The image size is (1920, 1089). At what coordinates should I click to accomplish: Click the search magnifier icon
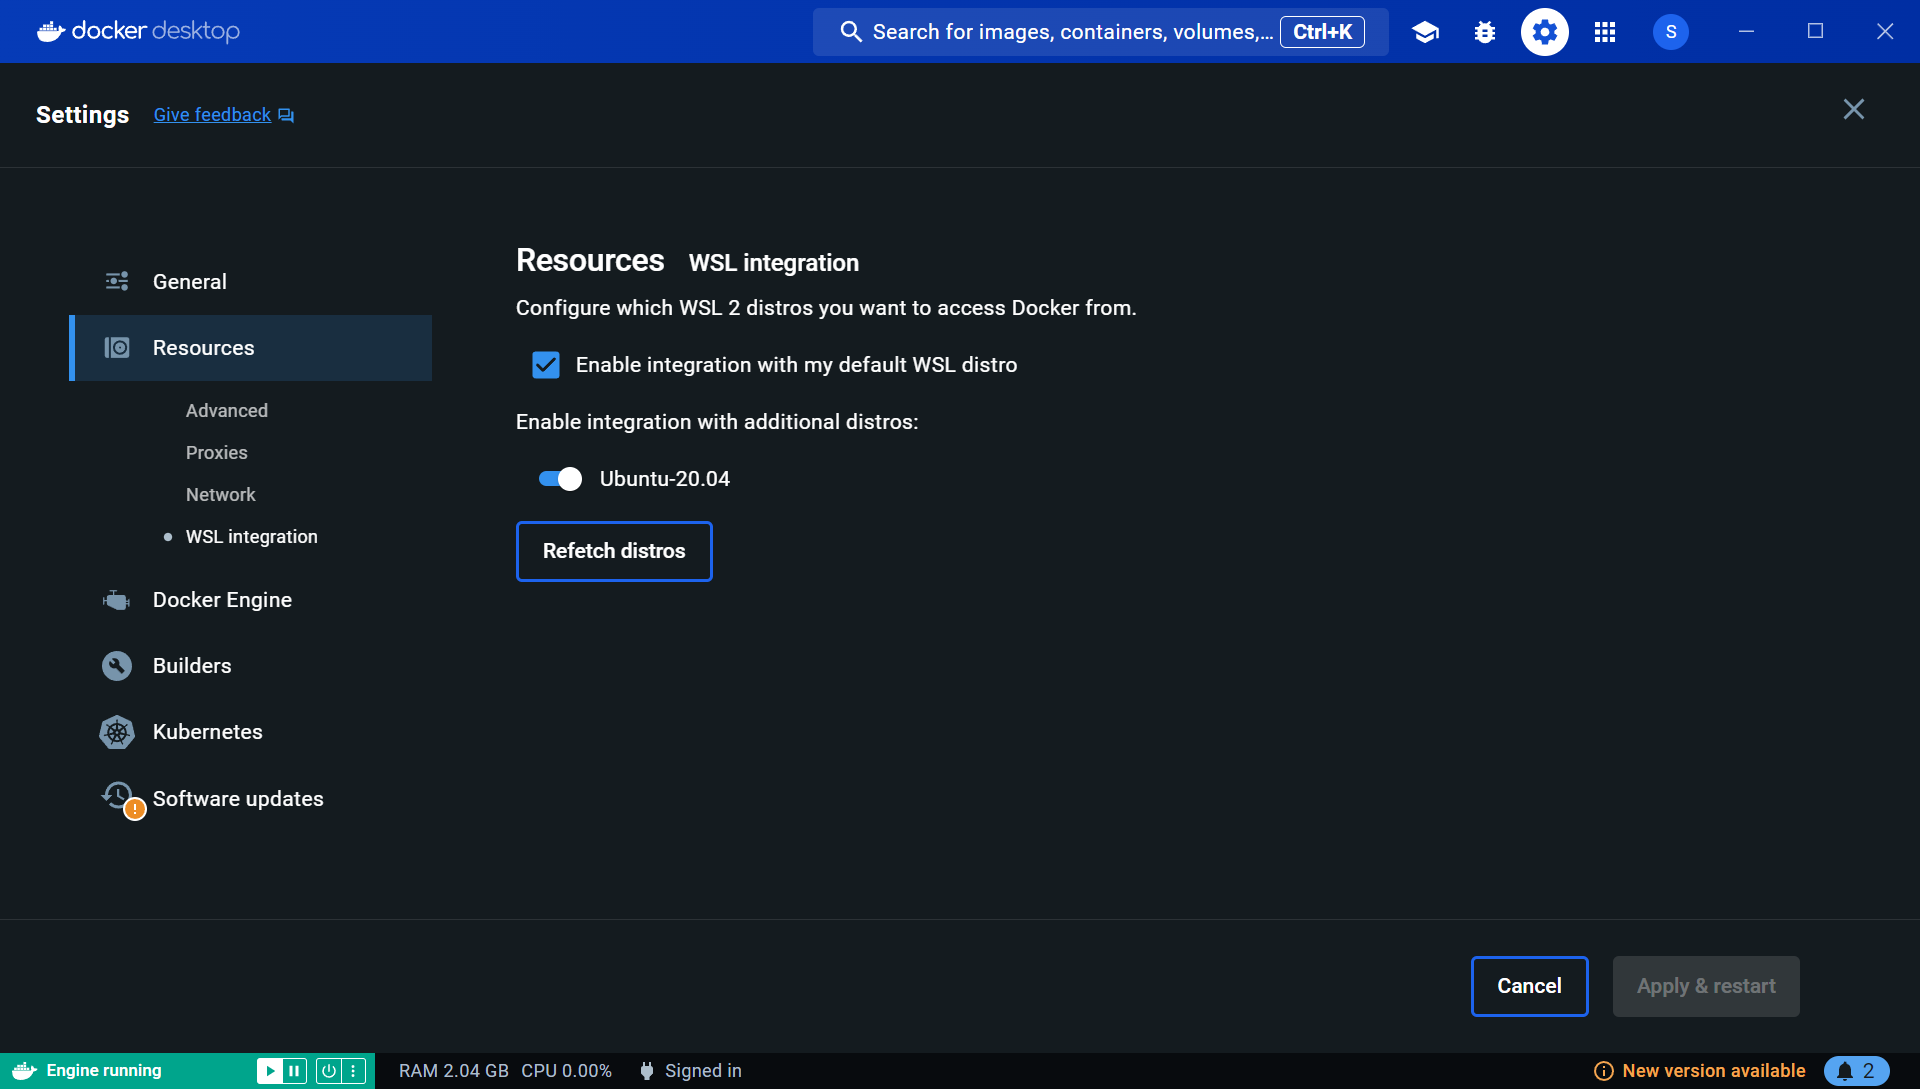coord(851,32)
